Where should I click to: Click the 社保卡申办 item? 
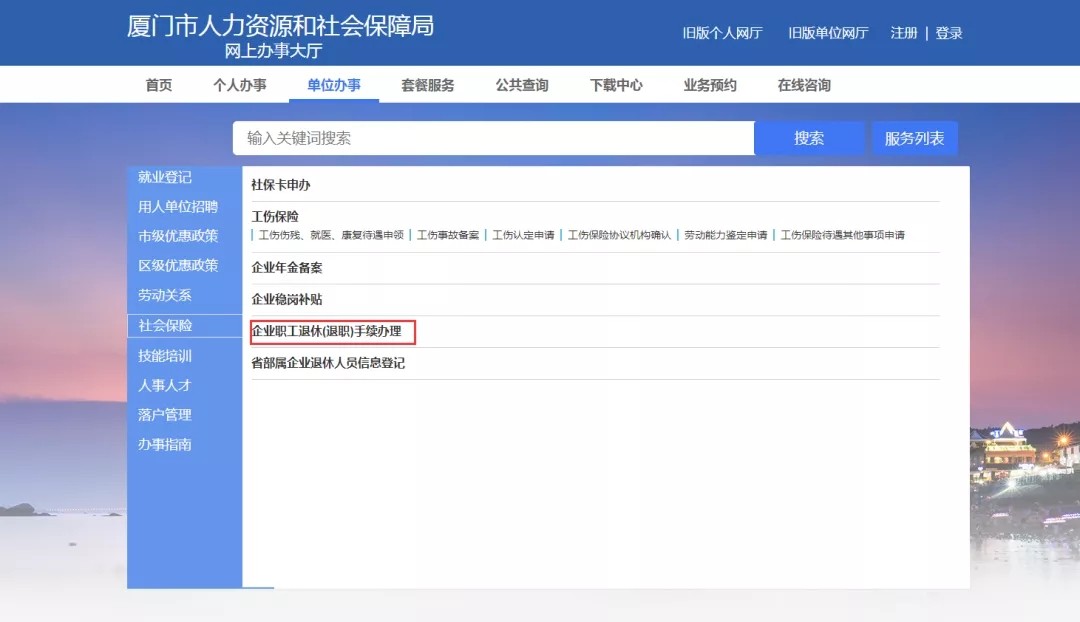(x=280, y=185)
